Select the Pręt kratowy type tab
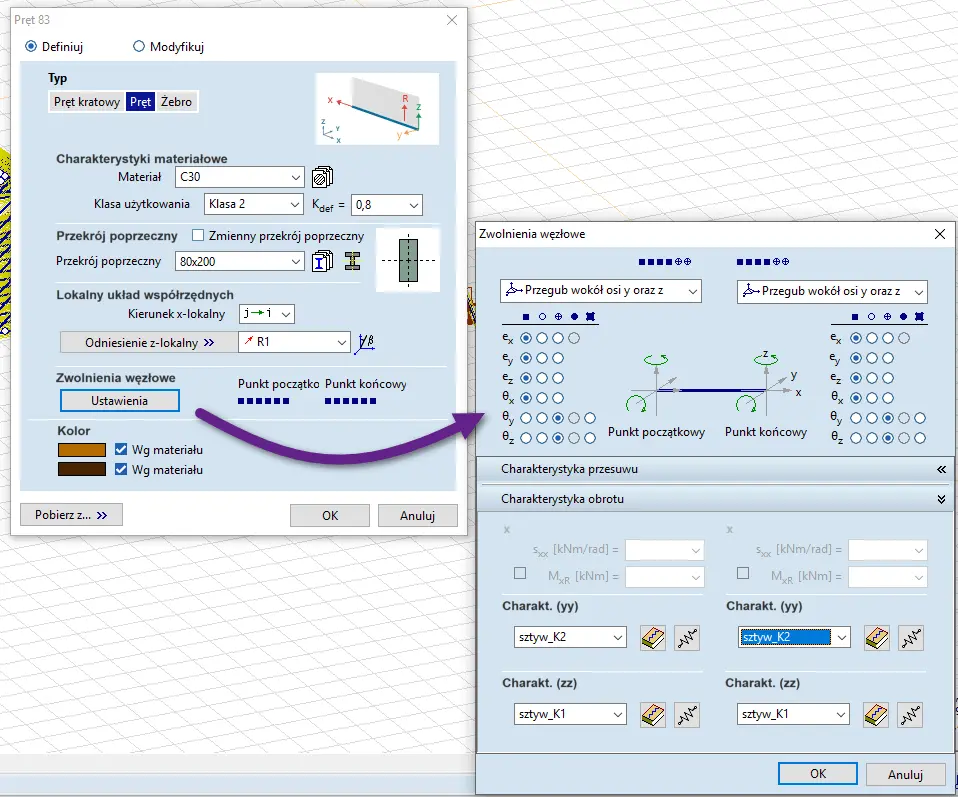 coord(87,101)
